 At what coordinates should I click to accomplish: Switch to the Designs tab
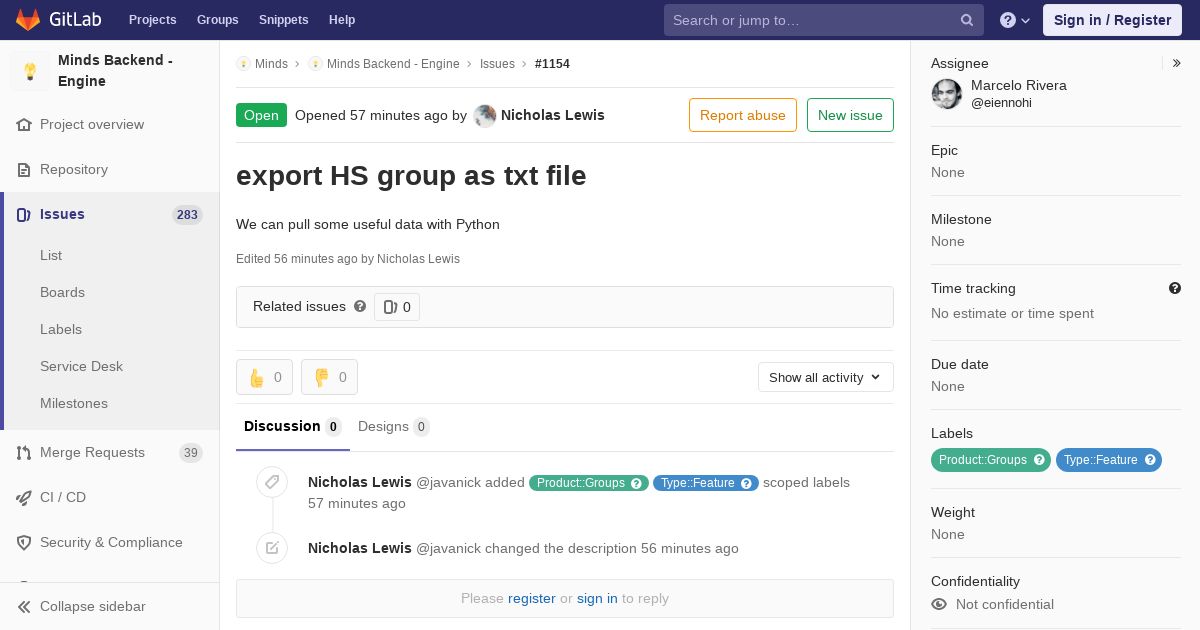(394, 427)
